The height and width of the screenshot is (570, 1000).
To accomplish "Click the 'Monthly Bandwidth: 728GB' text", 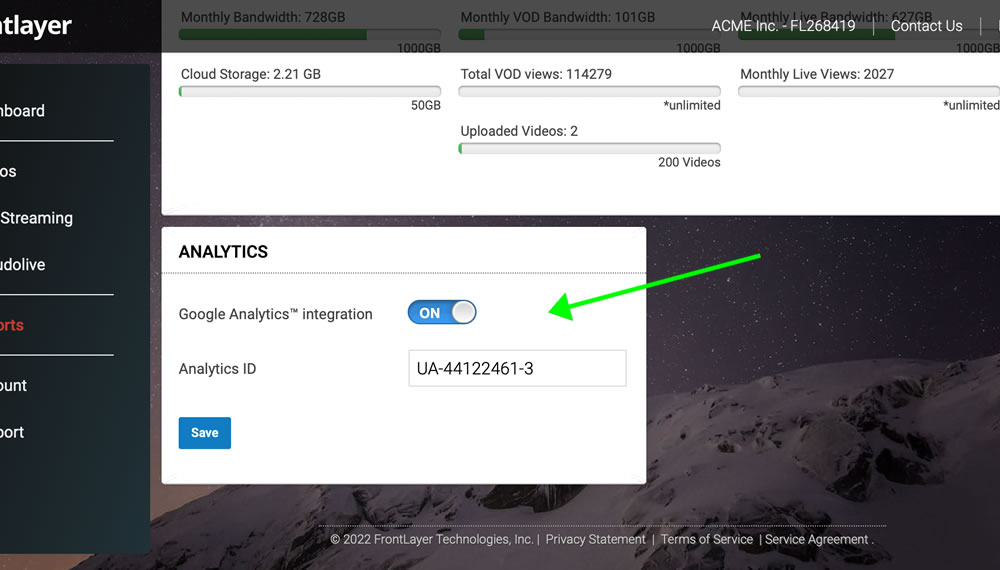I will 263,17.
